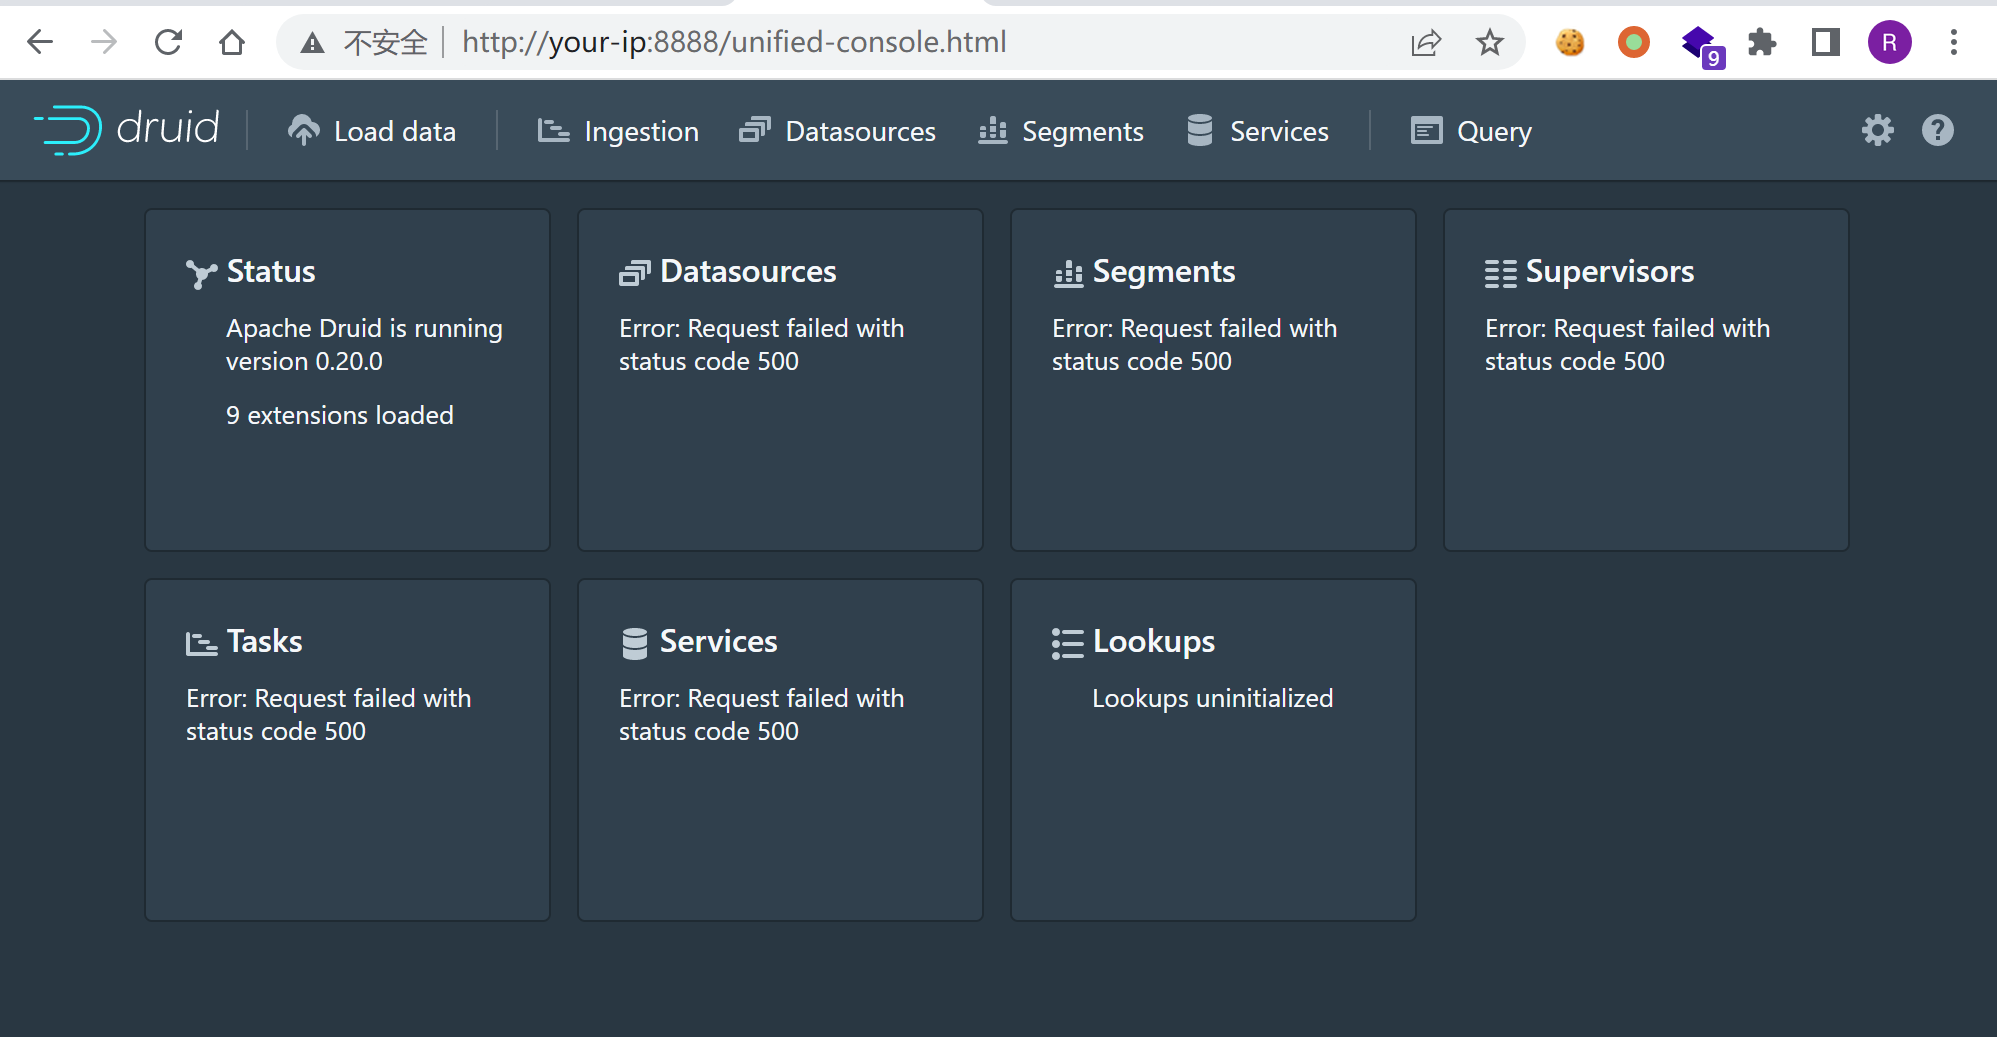Screen dimensions: 1997x1037
Task: Toggle the browser side panel
Action: 1825,42
